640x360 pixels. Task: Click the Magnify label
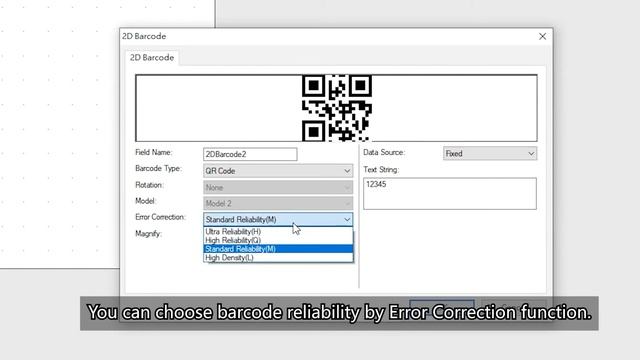click(149, 234)
